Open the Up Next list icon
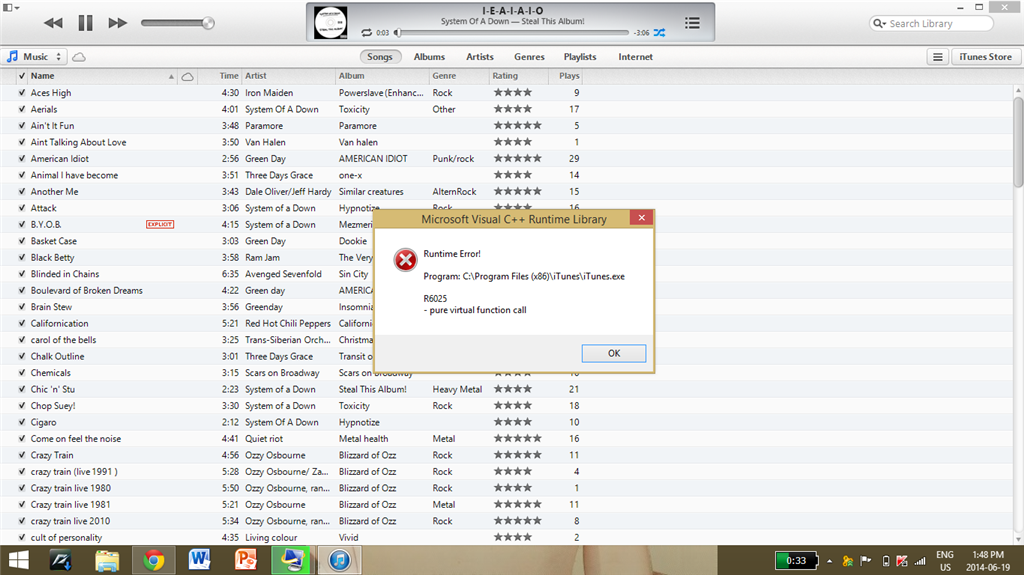Screen dimensions: 1024x575 pos(692,23)
